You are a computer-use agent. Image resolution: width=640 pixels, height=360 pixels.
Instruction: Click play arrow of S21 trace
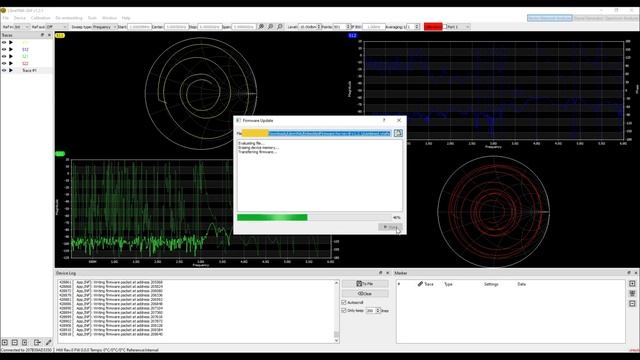point(11,56)
